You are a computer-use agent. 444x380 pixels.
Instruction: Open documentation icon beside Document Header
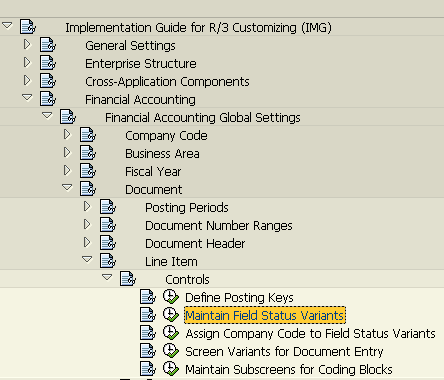(x=108, y=243)
